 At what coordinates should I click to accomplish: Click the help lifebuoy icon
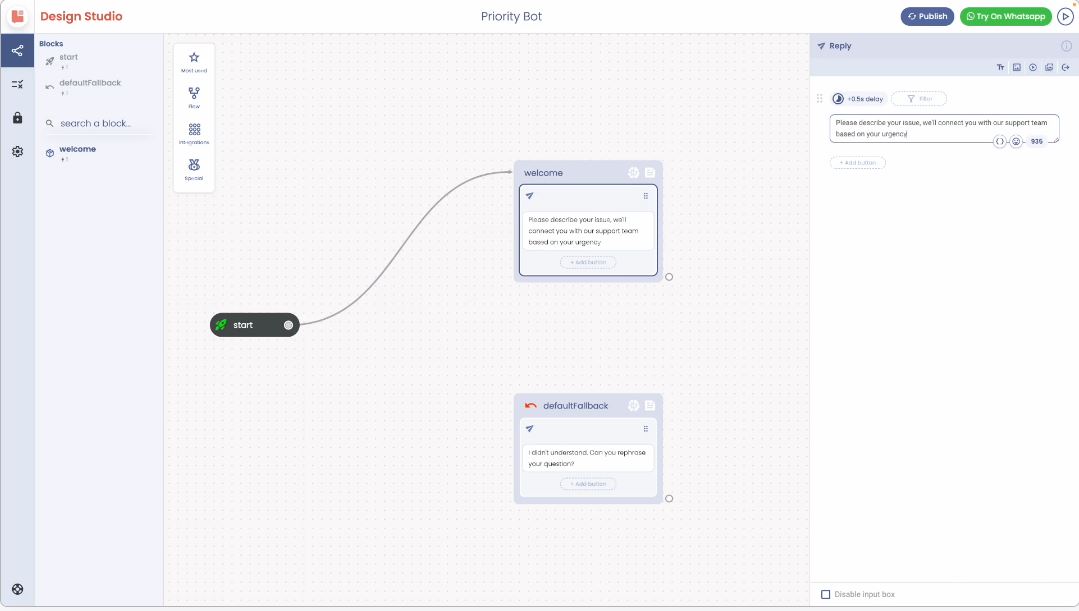pyautogui.click(x=17, y=589)
